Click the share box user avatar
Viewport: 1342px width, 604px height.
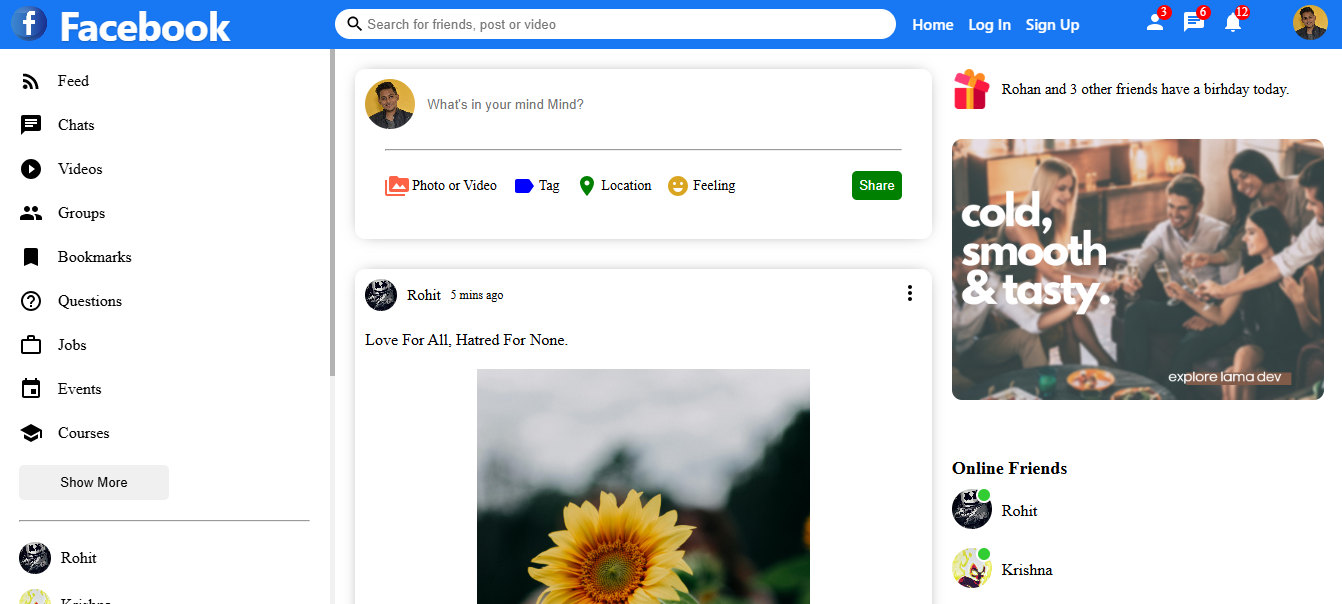point(390,104)
